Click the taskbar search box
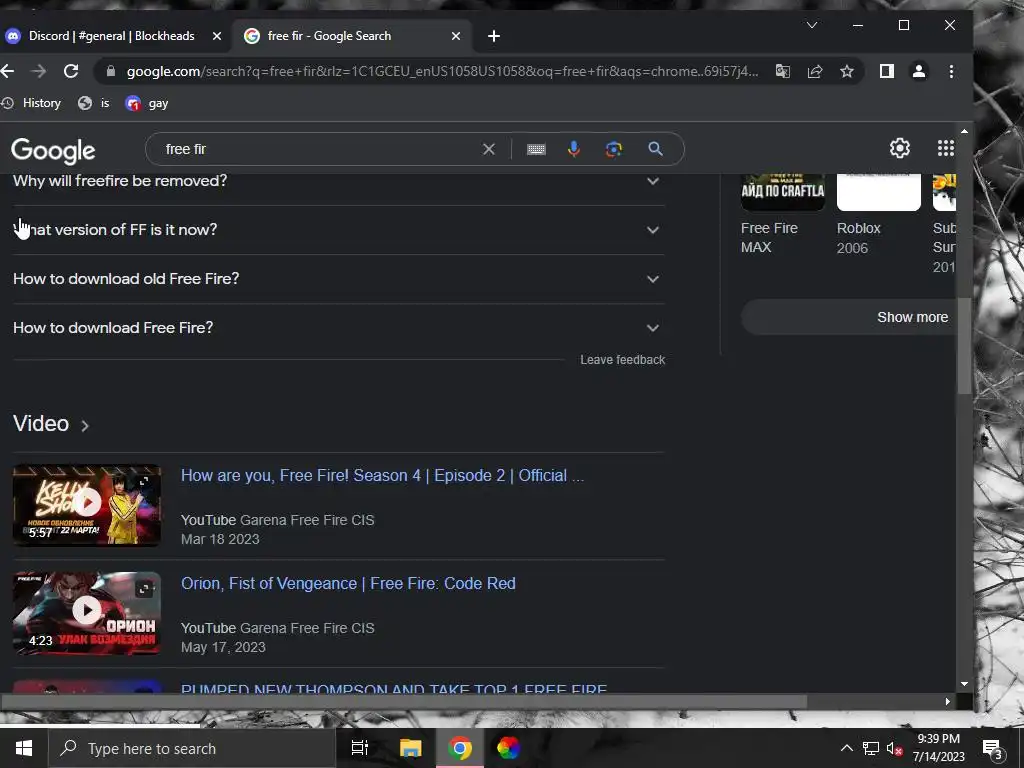This screenshot has height=768, width=1024. pos(192,748)
